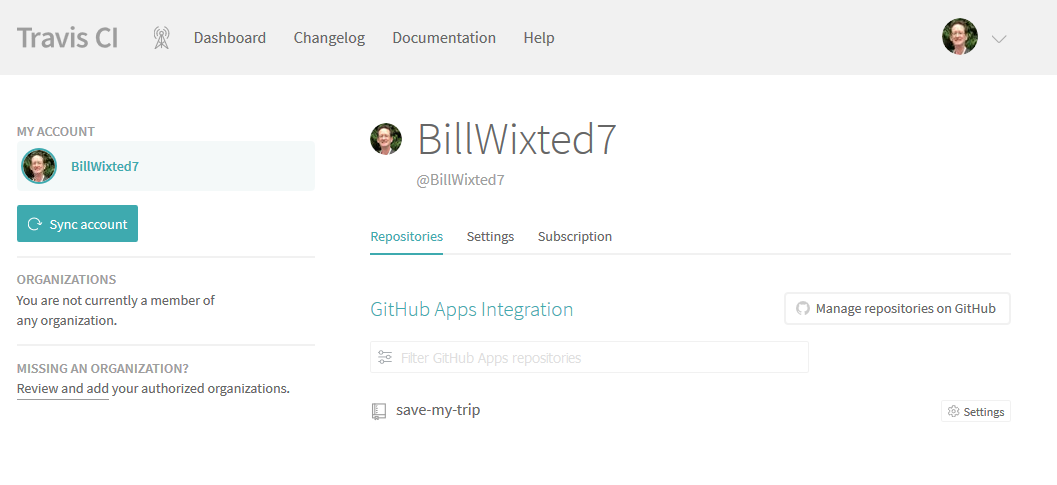The image size is (1057, 485).
Task: Focus the Filter GitHub Apps repositories field
Action: pyautogui.click(x=589, y=358)
